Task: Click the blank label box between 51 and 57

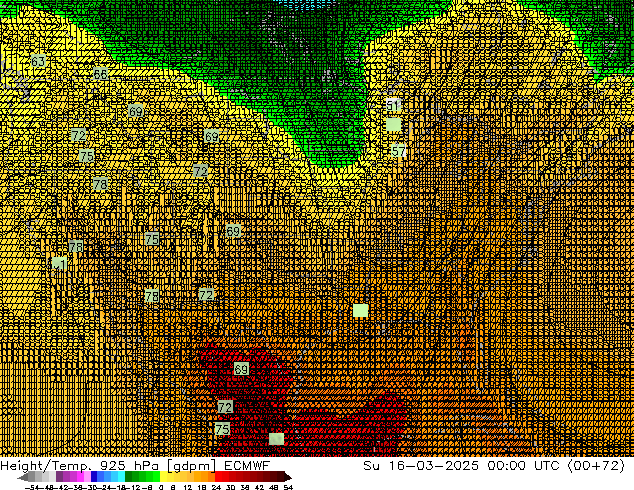Action: (393, 125)
